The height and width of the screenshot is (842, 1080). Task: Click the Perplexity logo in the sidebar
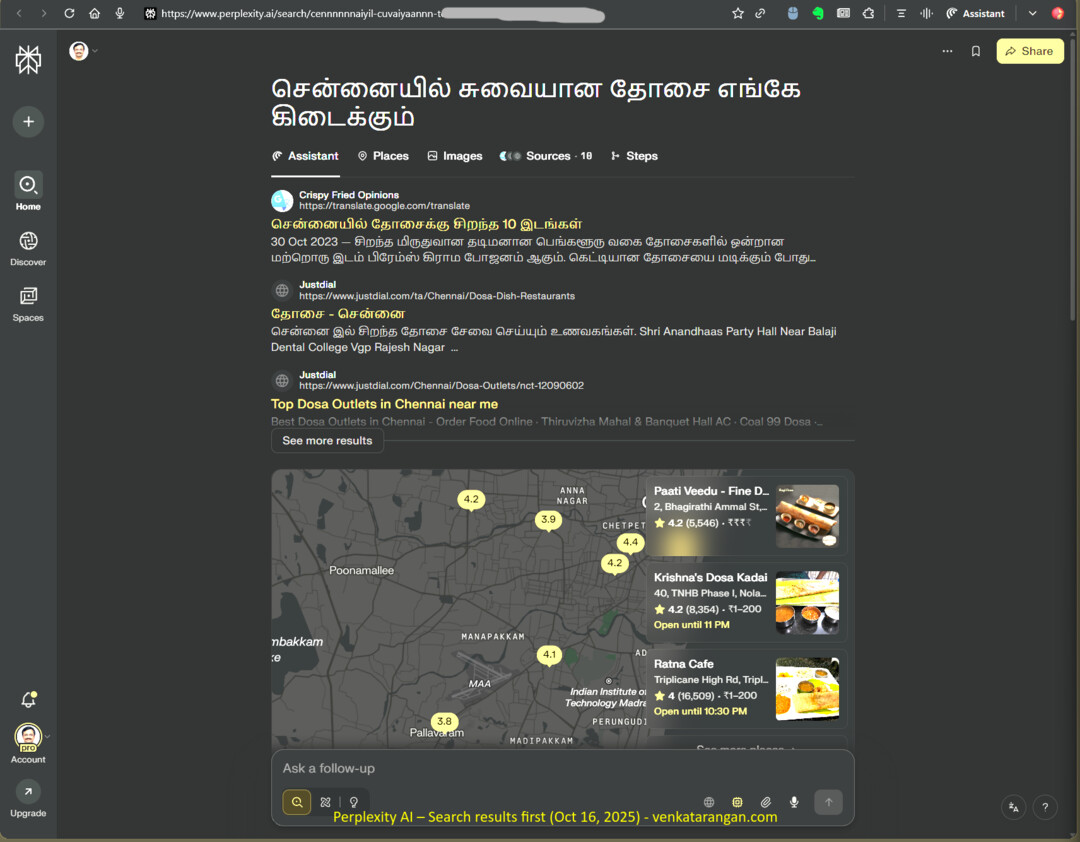point(28,60)
